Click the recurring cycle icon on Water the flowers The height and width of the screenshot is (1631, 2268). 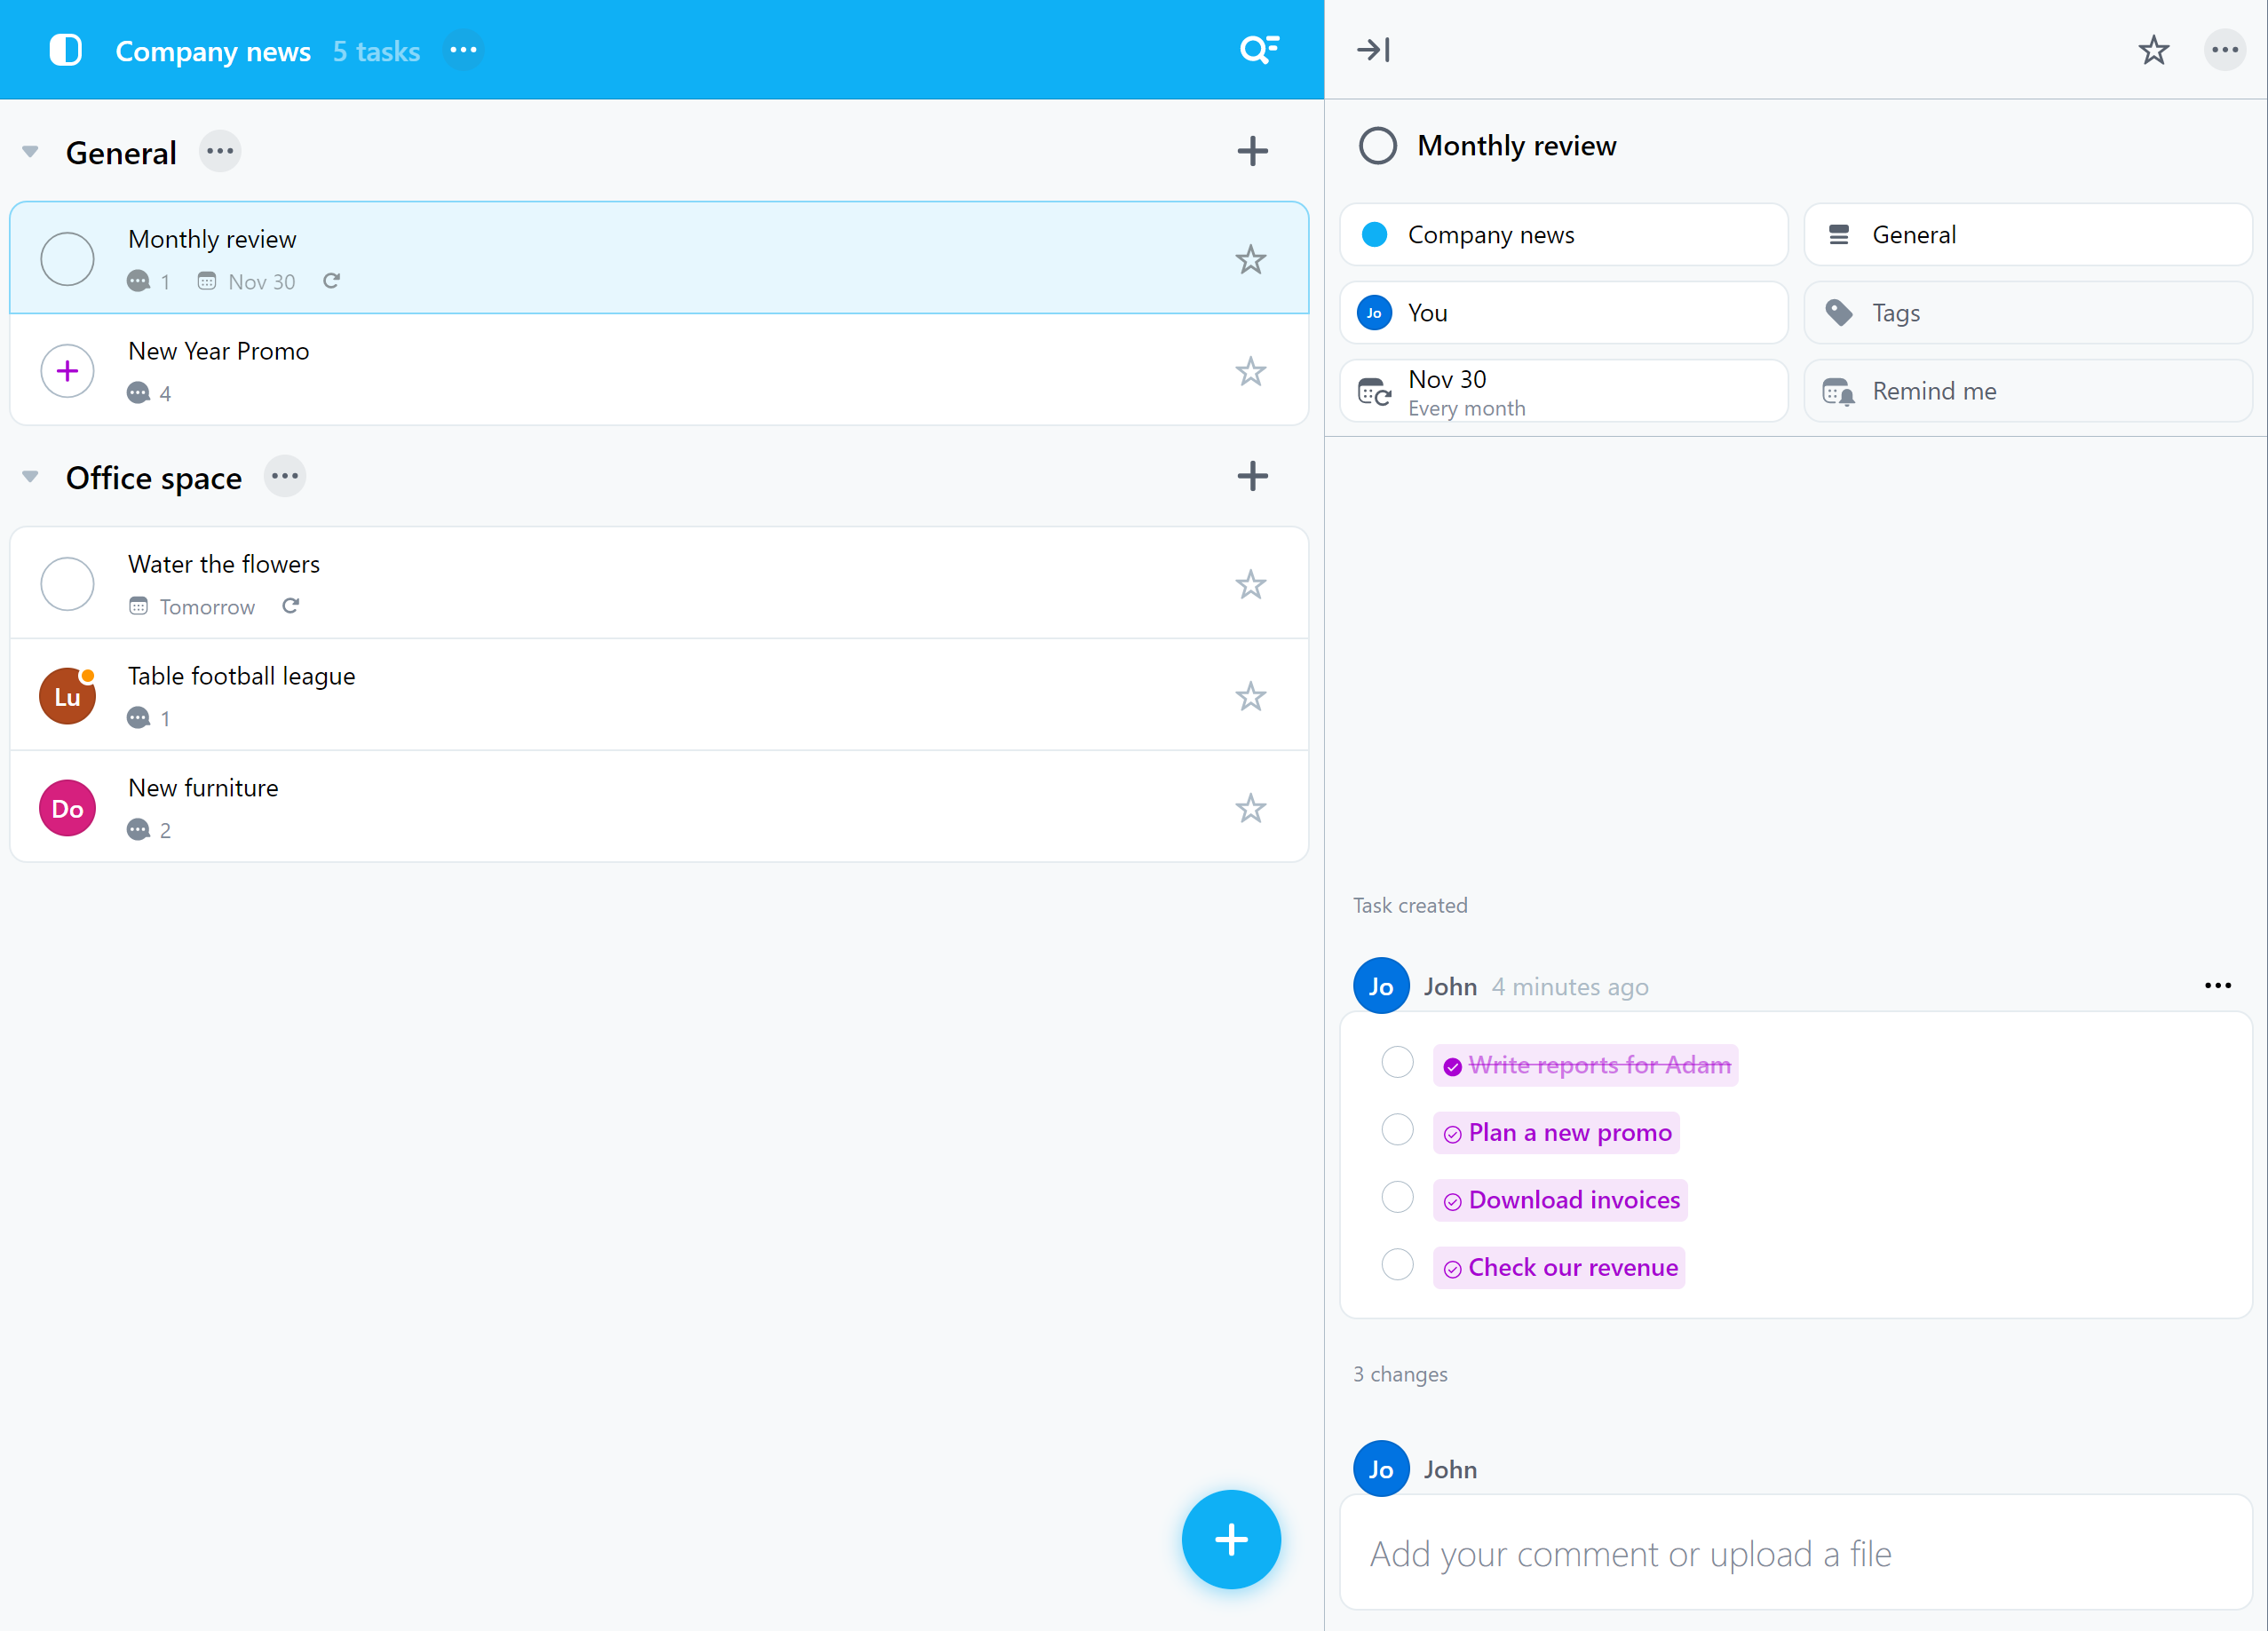pos(289,606)
